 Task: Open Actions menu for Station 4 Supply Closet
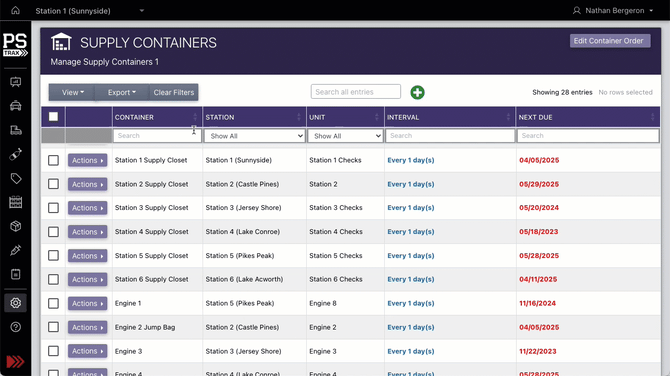tap(87, 232)
